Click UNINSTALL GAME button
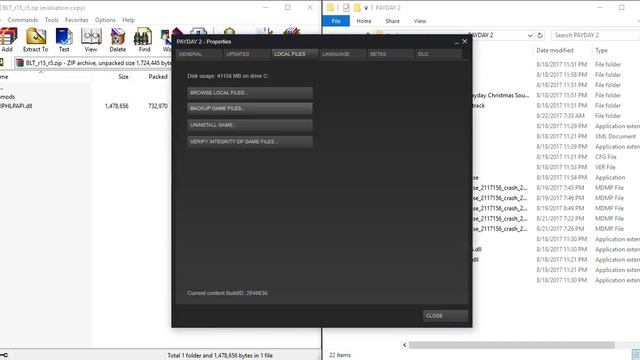This screenshot has height=360, width=640. (x=250, y=125)
